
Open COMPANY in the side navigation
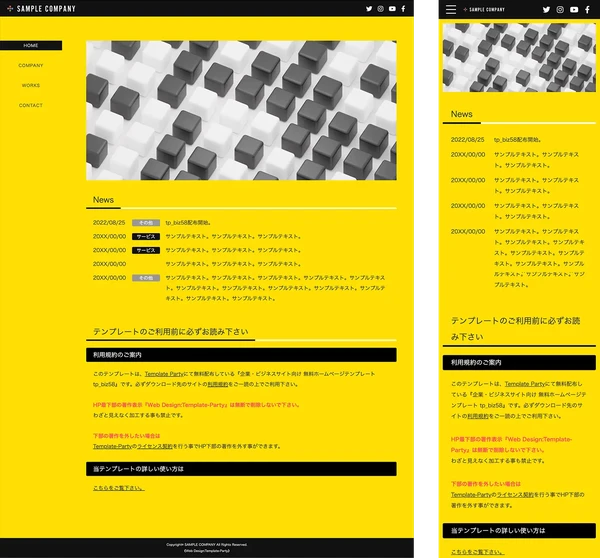(31, 65)
